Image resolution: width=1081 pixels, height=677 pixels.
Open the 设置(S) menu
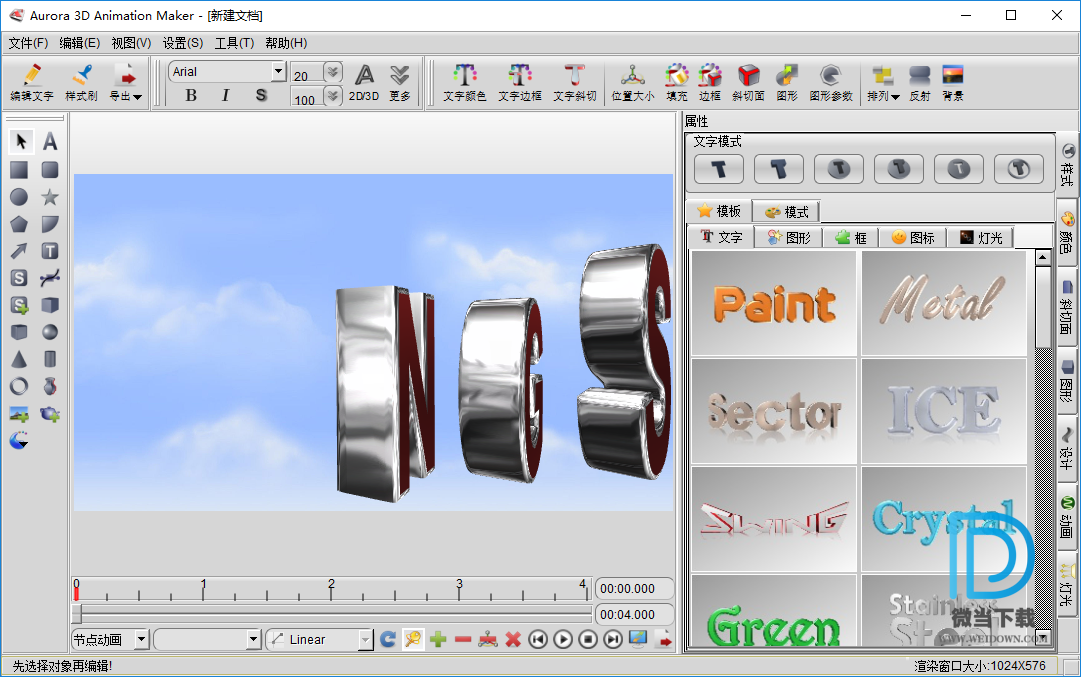183,43
